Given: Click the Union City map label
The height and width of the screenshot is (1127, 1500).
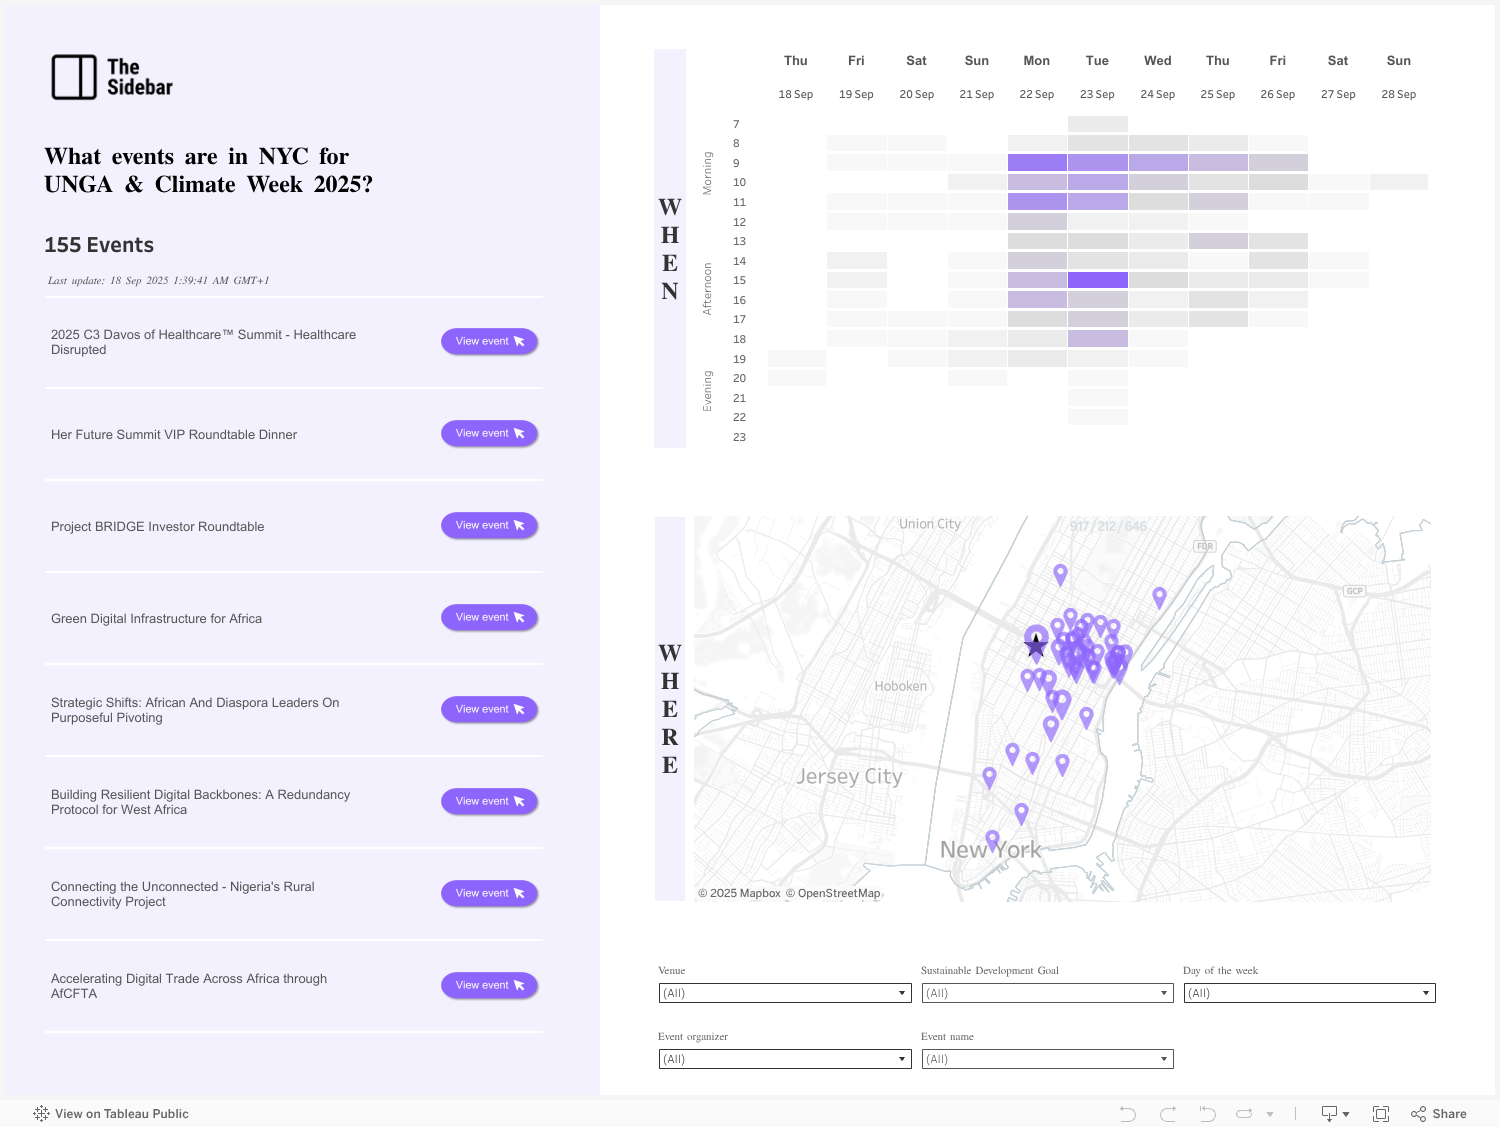Looking at the screenshot, I should pyautogui.click(x=930, y=524).
